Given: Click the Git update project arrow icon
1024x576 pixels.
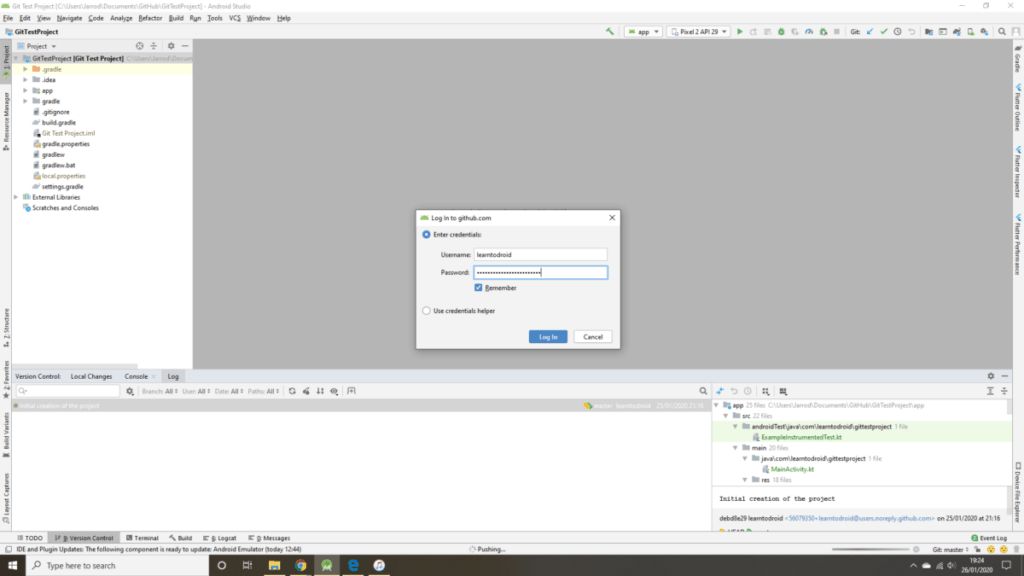Looking at the screenshot, I should tap(870, 32).
